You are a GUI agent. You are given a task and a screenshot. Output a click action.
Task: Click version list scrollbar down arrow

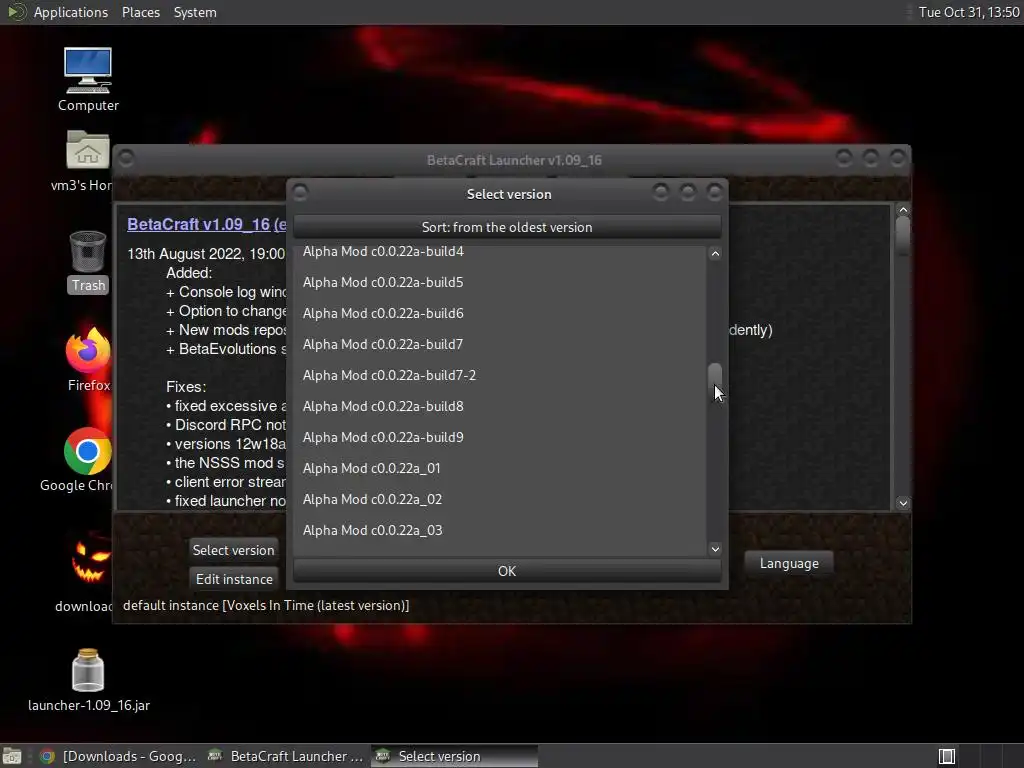[715, 549]
